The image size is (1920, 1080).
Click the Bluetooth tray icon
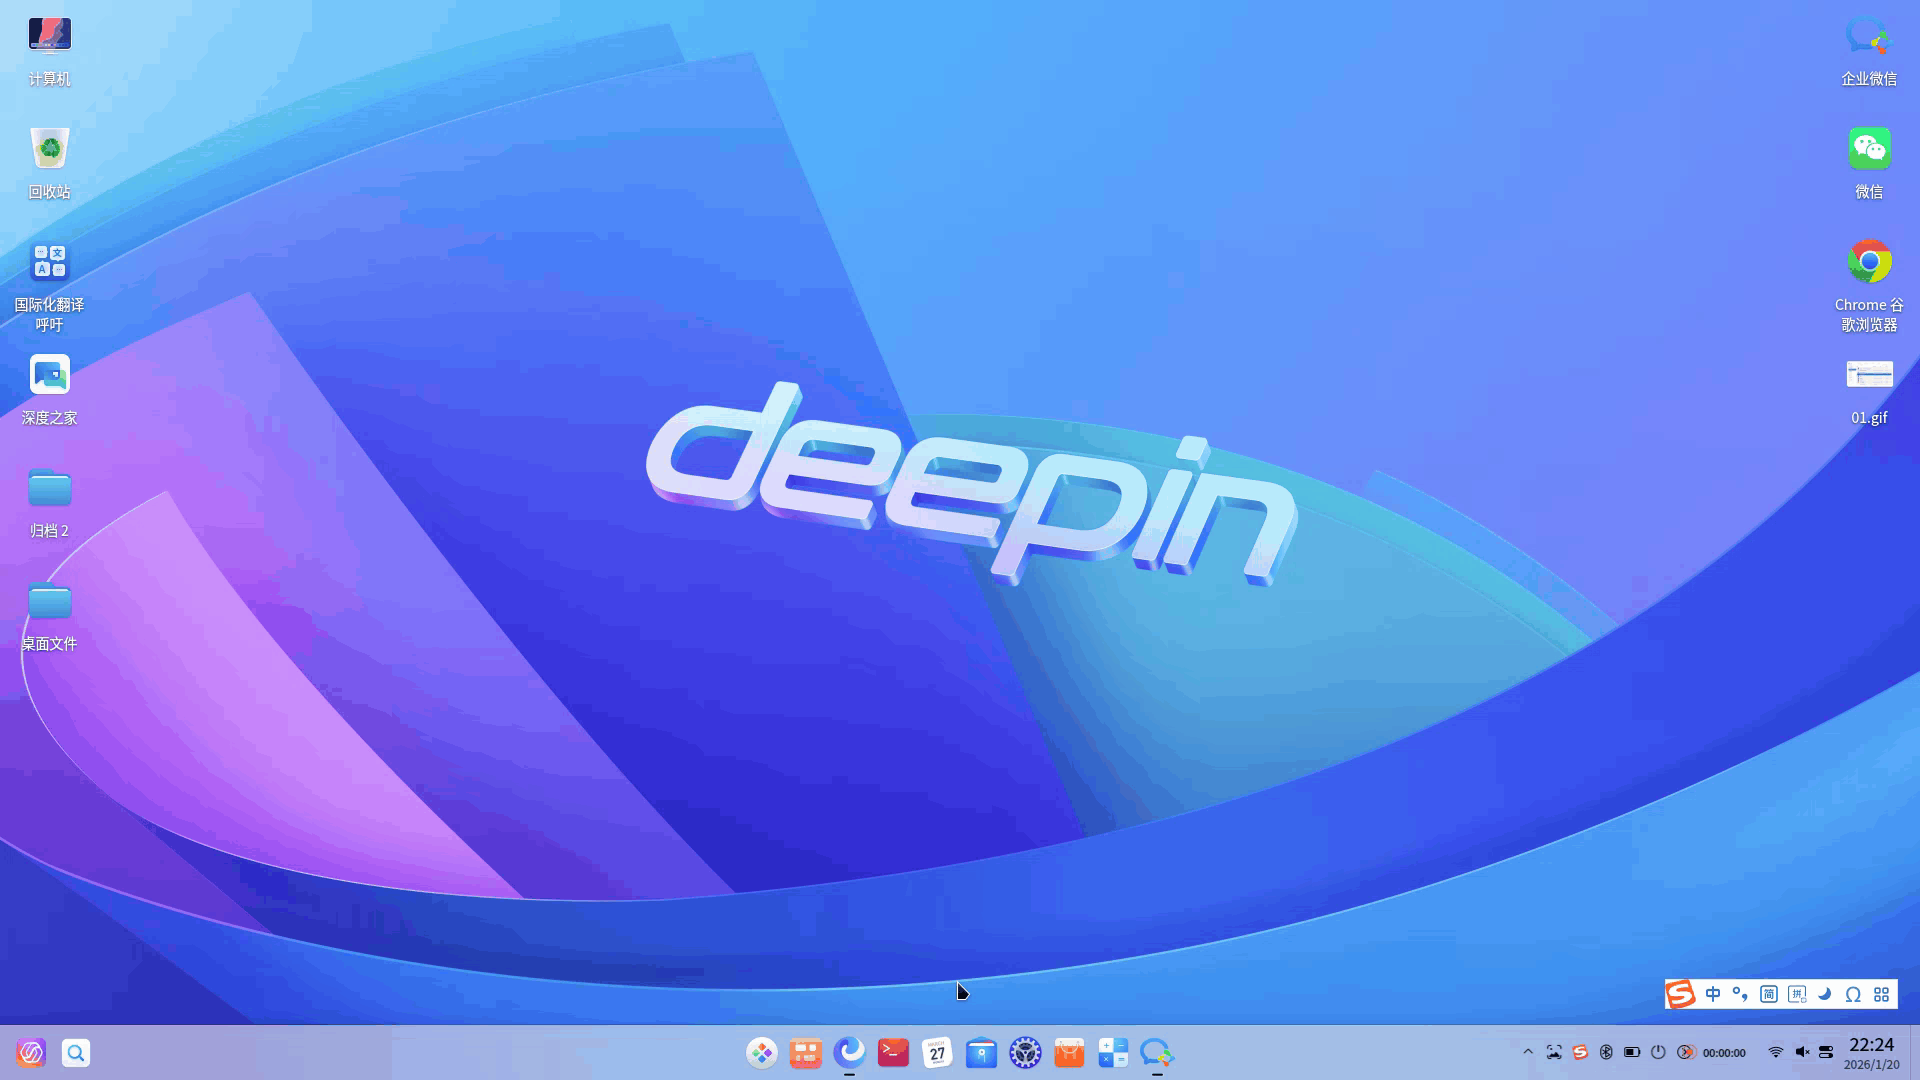[x=1606, y=1052]
